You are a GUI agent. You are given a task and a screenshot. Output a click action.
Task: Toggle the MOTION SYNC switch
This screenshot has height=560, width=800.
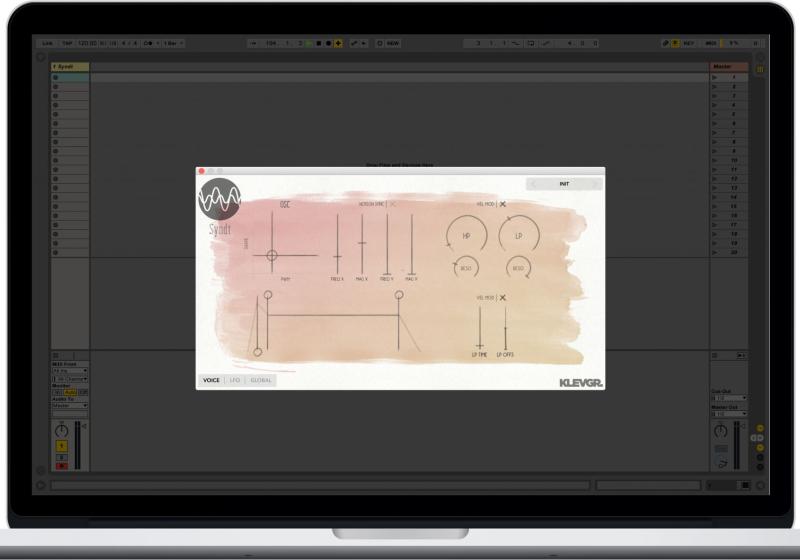pos(393,204)
